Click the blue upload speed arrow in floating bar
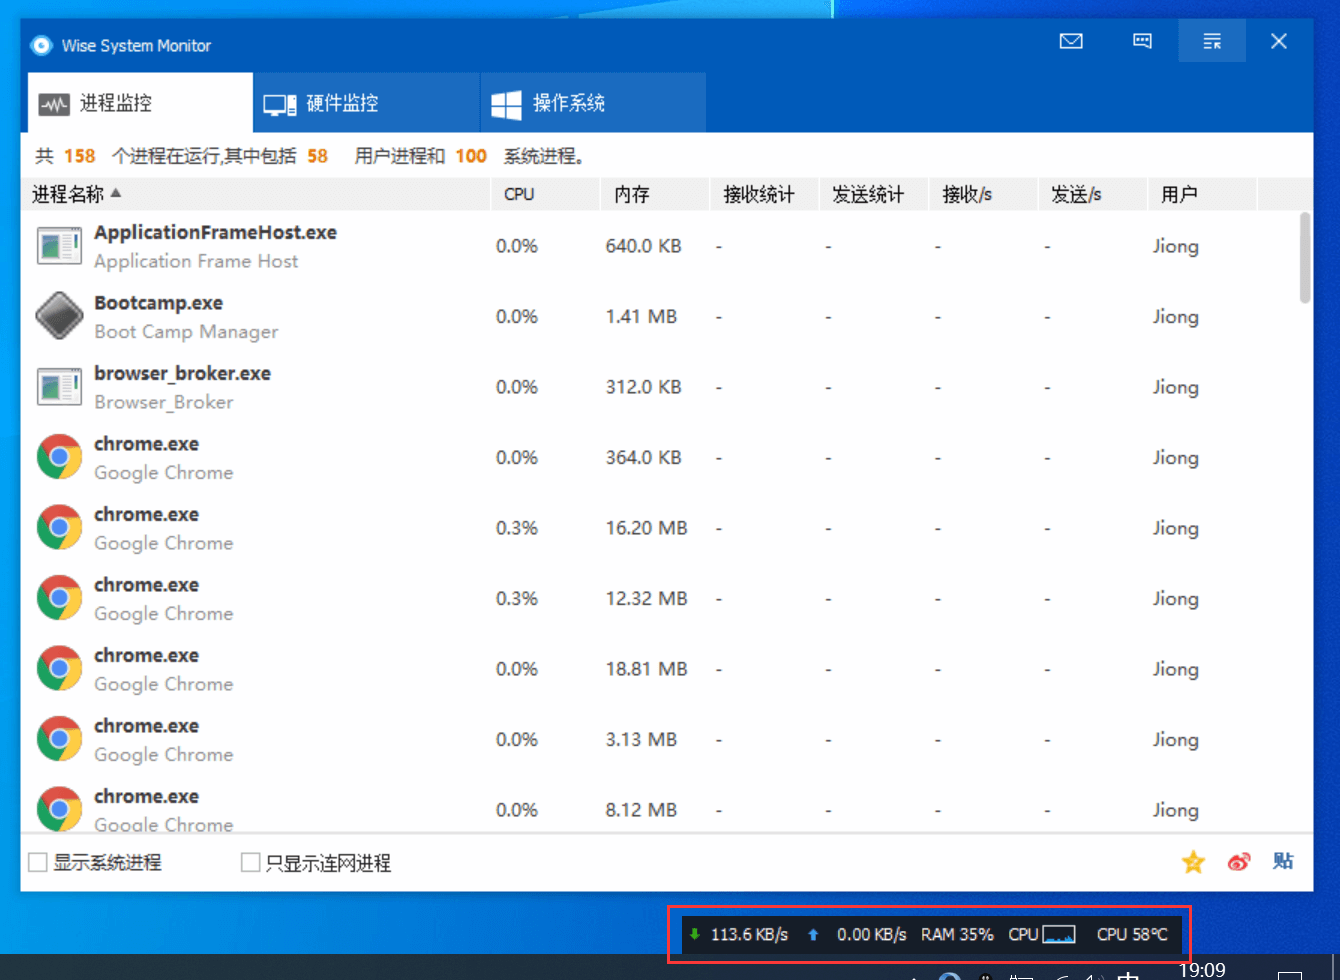The width and height of the screenshot is (1340, 980). pos(815,934)
